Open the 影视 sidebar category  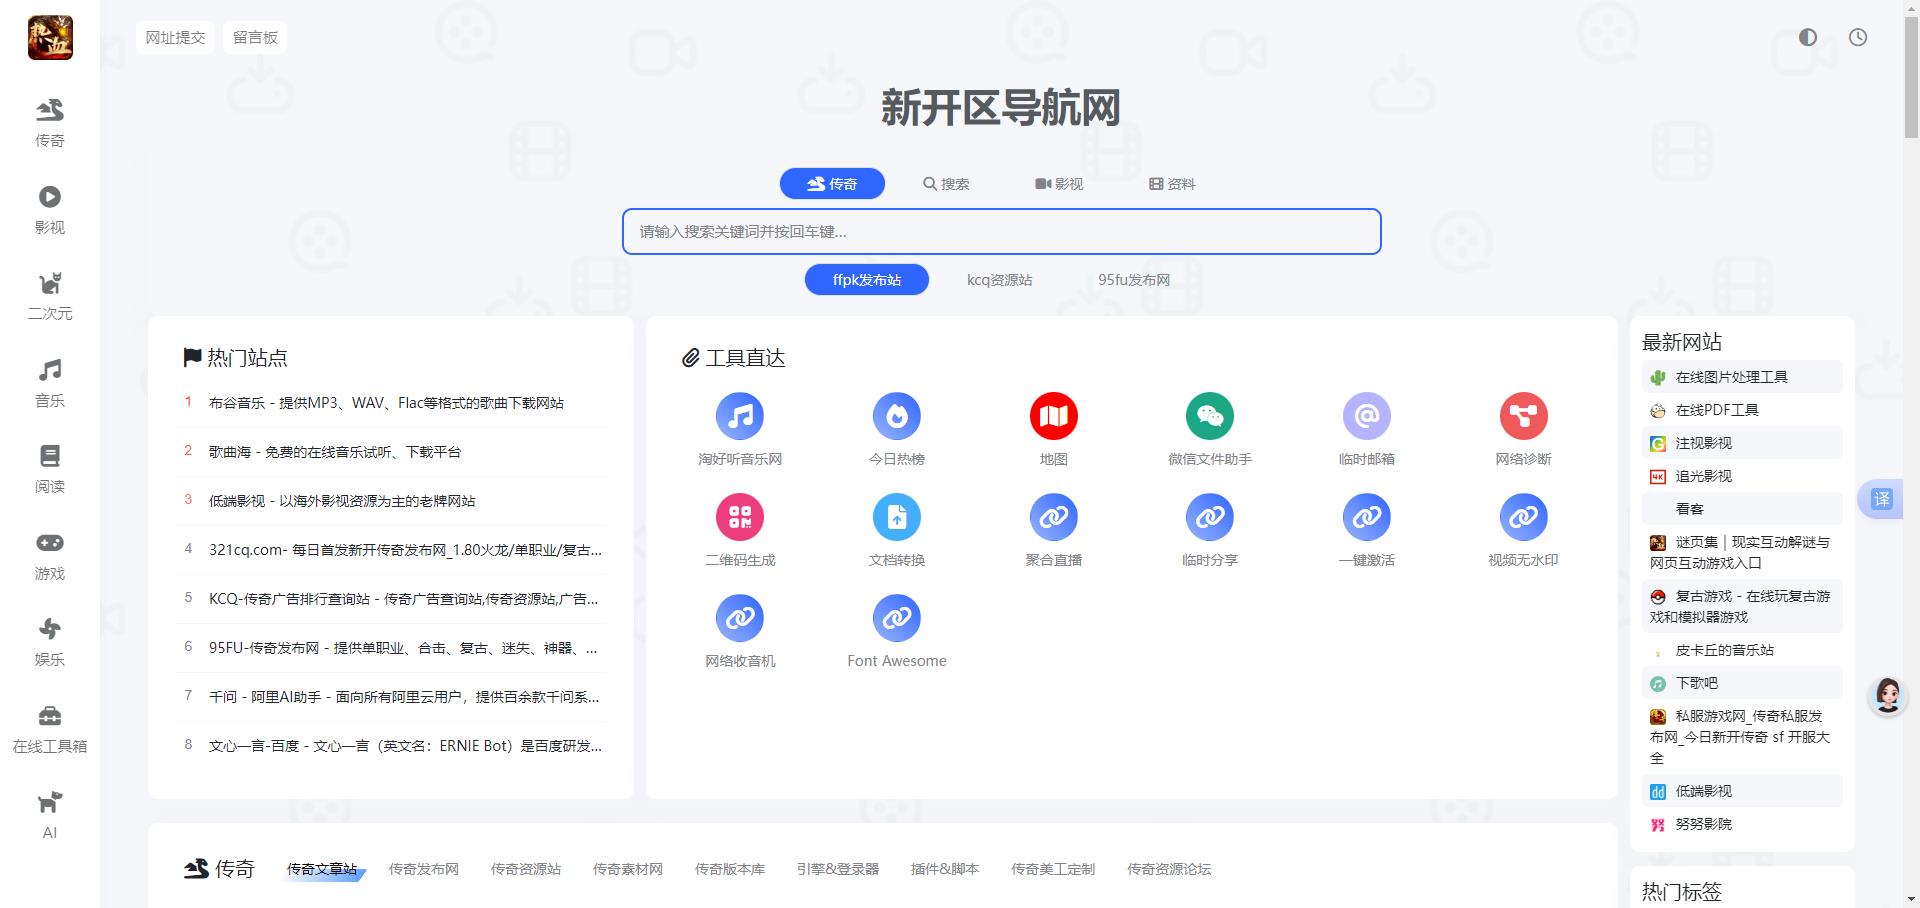tap(50, 210)
